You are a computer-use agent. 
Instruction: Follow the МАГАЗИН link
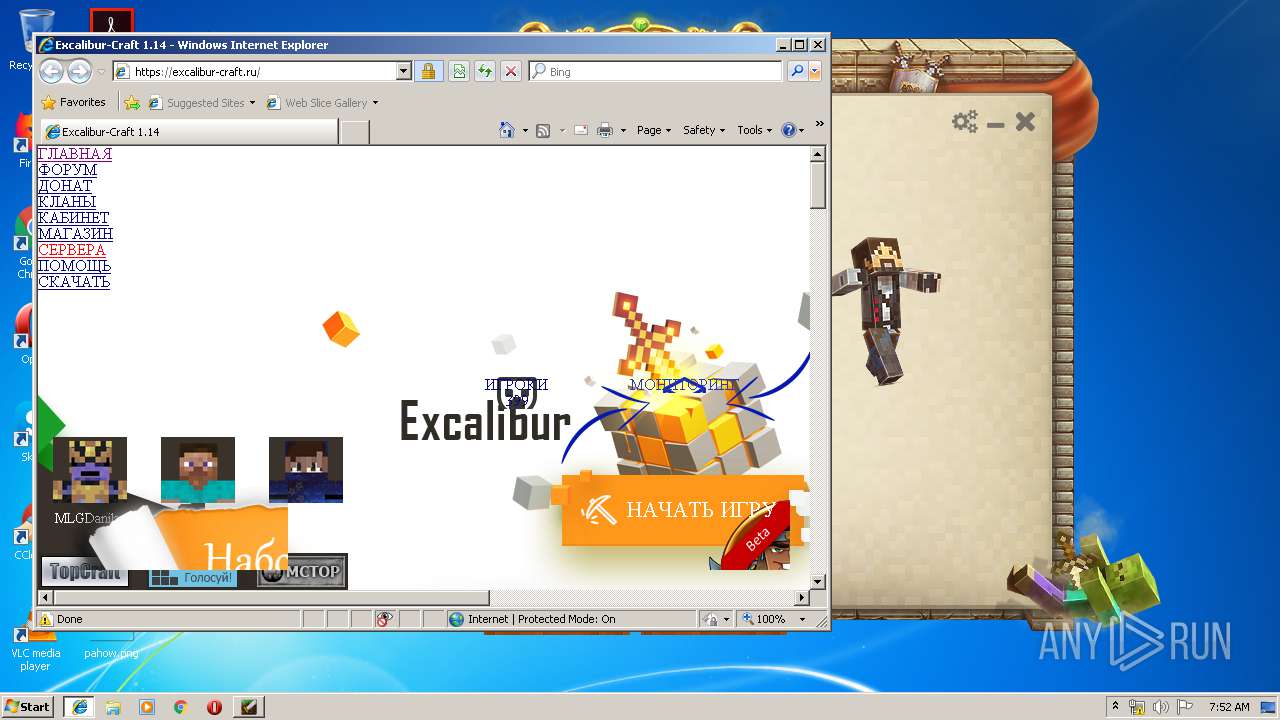click(x=75, y=234)
